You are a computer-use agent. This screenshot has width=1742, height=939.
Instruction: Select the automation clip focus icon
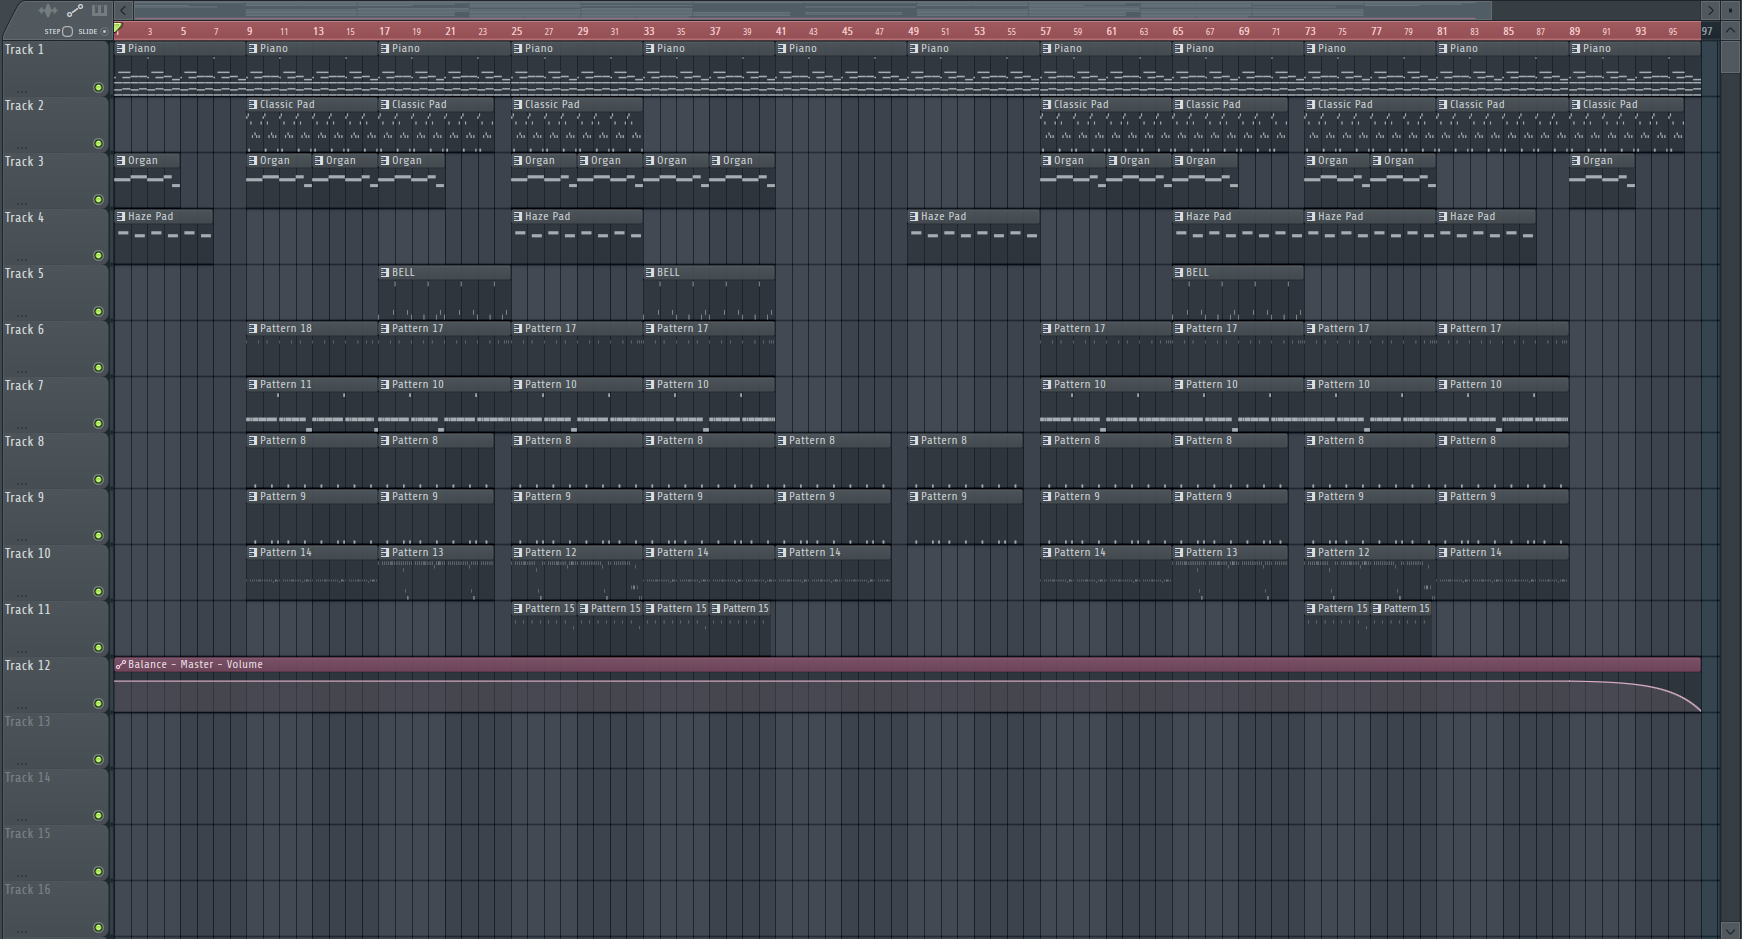(x=75, y=10)
